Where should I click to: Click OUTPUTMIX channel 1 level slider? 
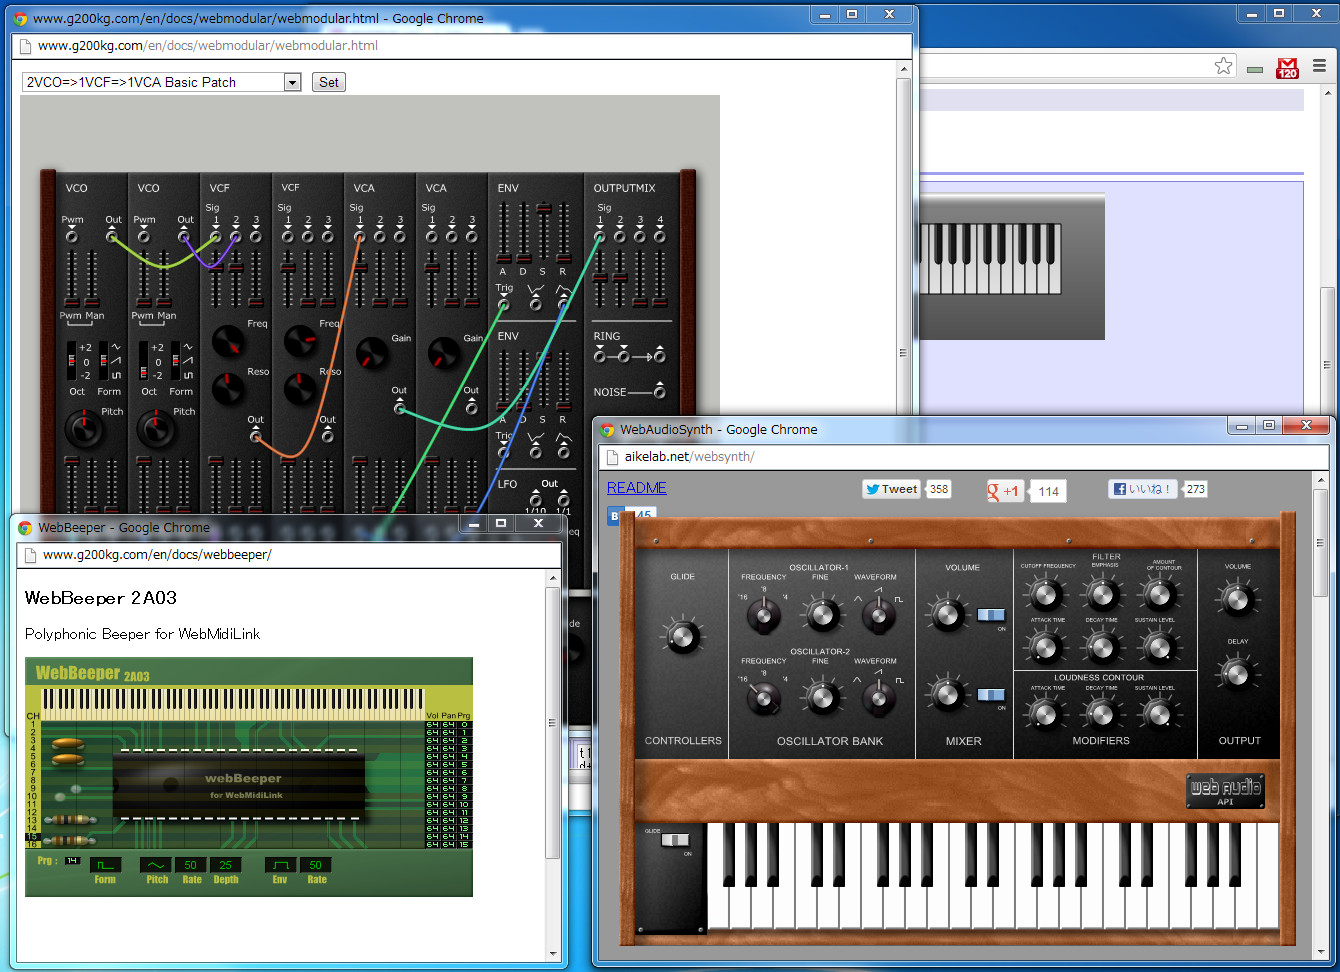[600, 277]
